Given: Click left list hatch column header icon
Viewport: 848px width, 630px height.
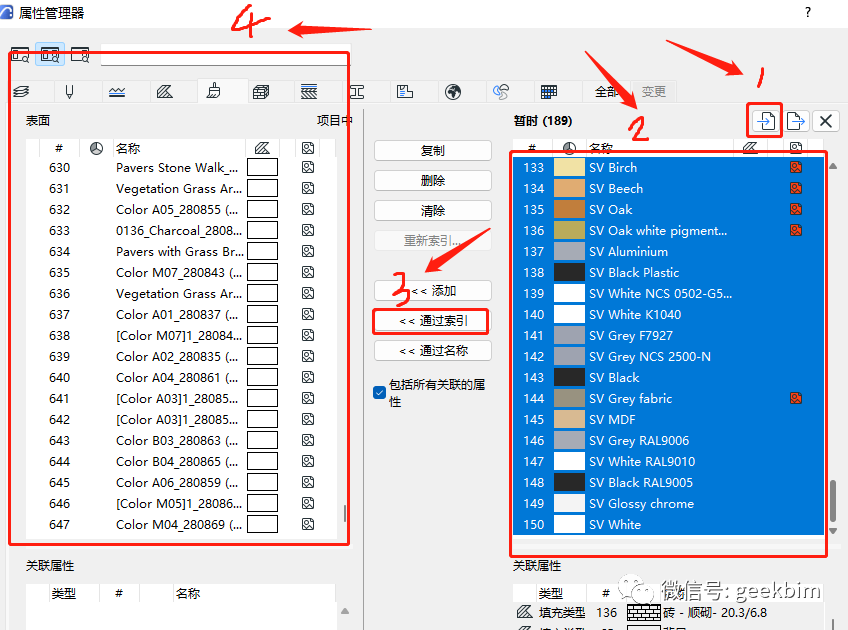Looking at the screenshot, I should pyautogui.click(x=262, y=148).
